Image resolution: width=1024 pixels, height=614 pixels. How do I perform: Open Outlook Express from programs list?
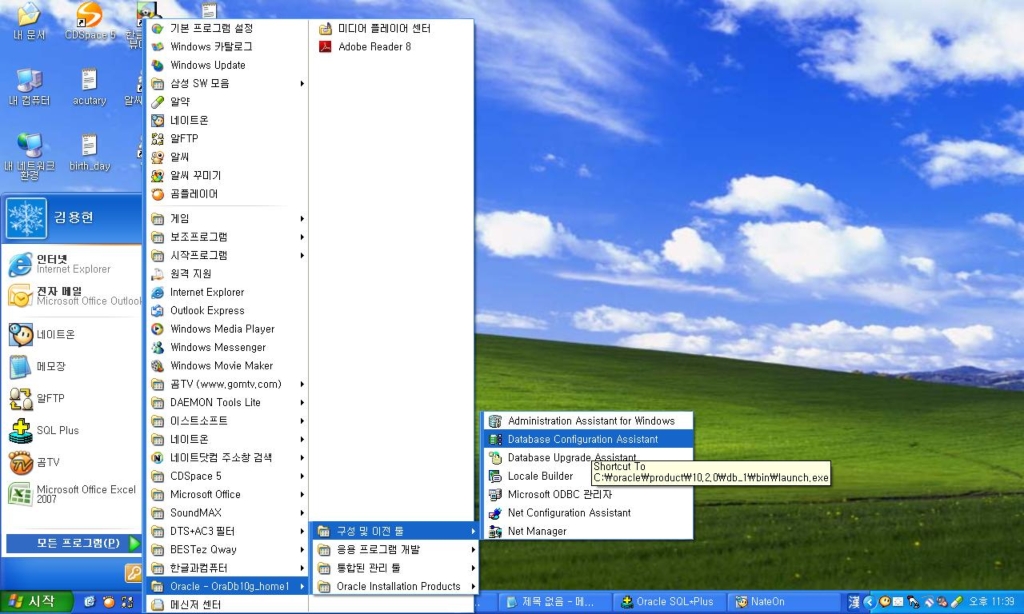click(x=226, y=311)
